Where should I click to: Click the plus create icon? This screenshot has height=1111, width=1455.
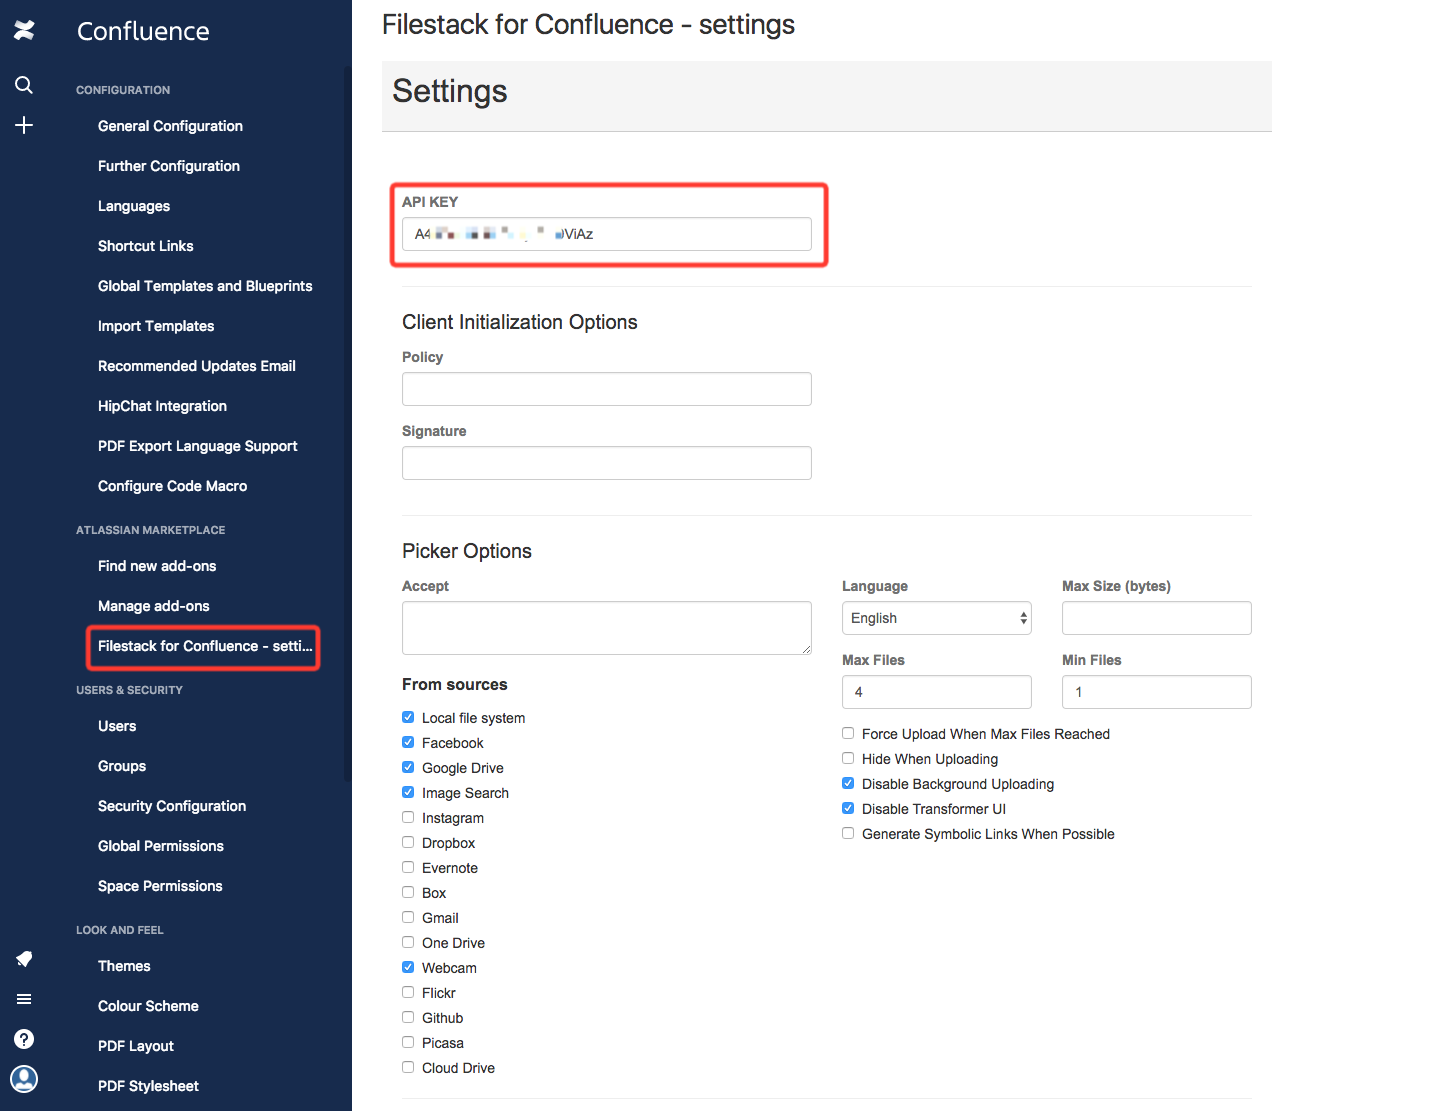[24, 125]
